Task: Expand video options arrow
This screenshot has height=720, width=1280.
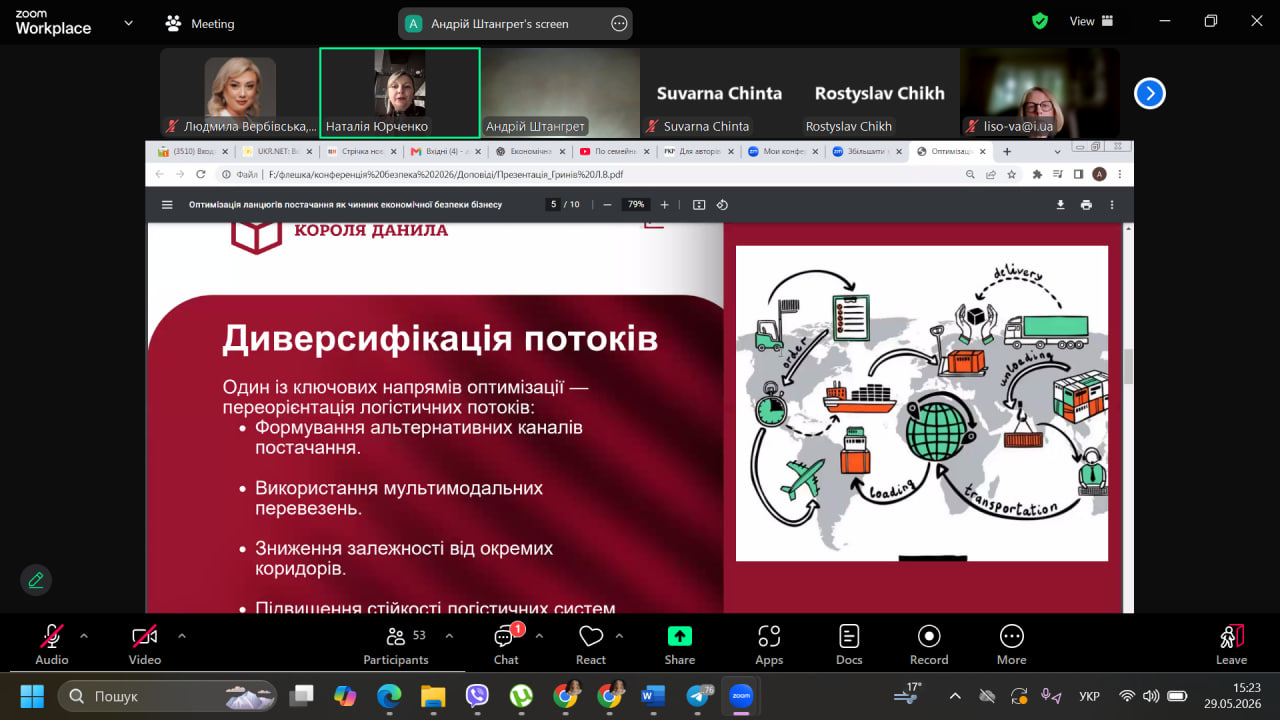Action: point(181,635)
